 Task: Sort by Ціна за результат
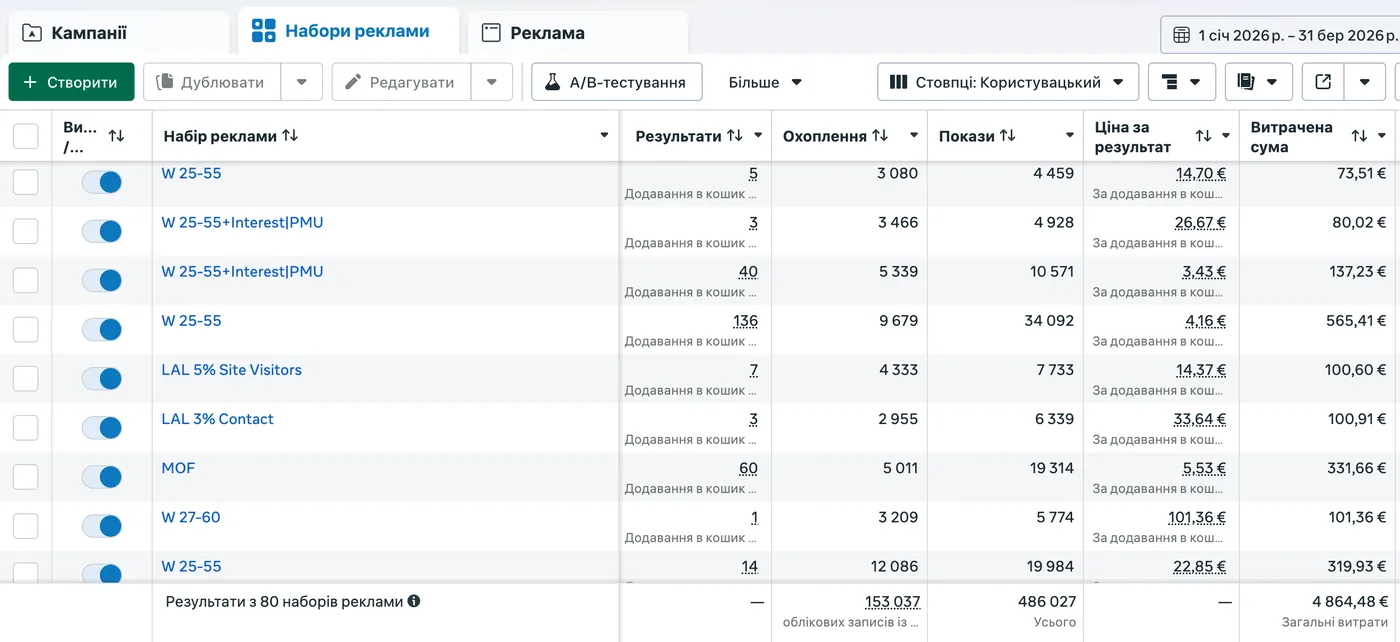pos(1203,136)
